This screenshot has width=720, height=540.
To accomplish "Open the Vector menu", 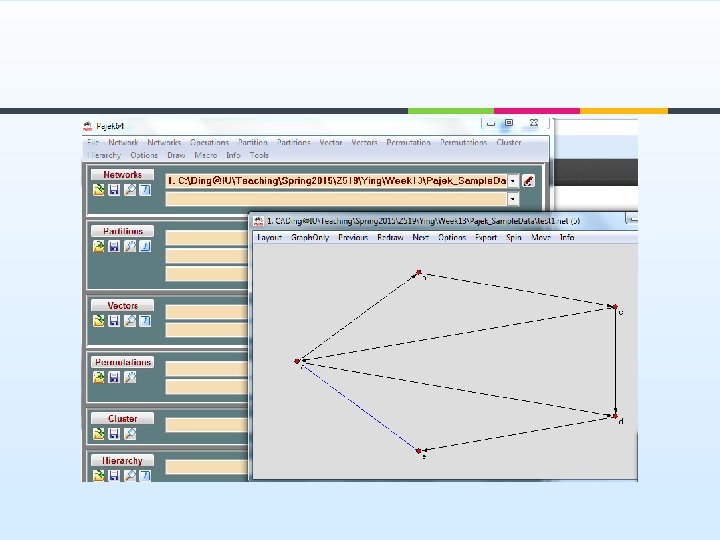I will [x=331, y=142].
